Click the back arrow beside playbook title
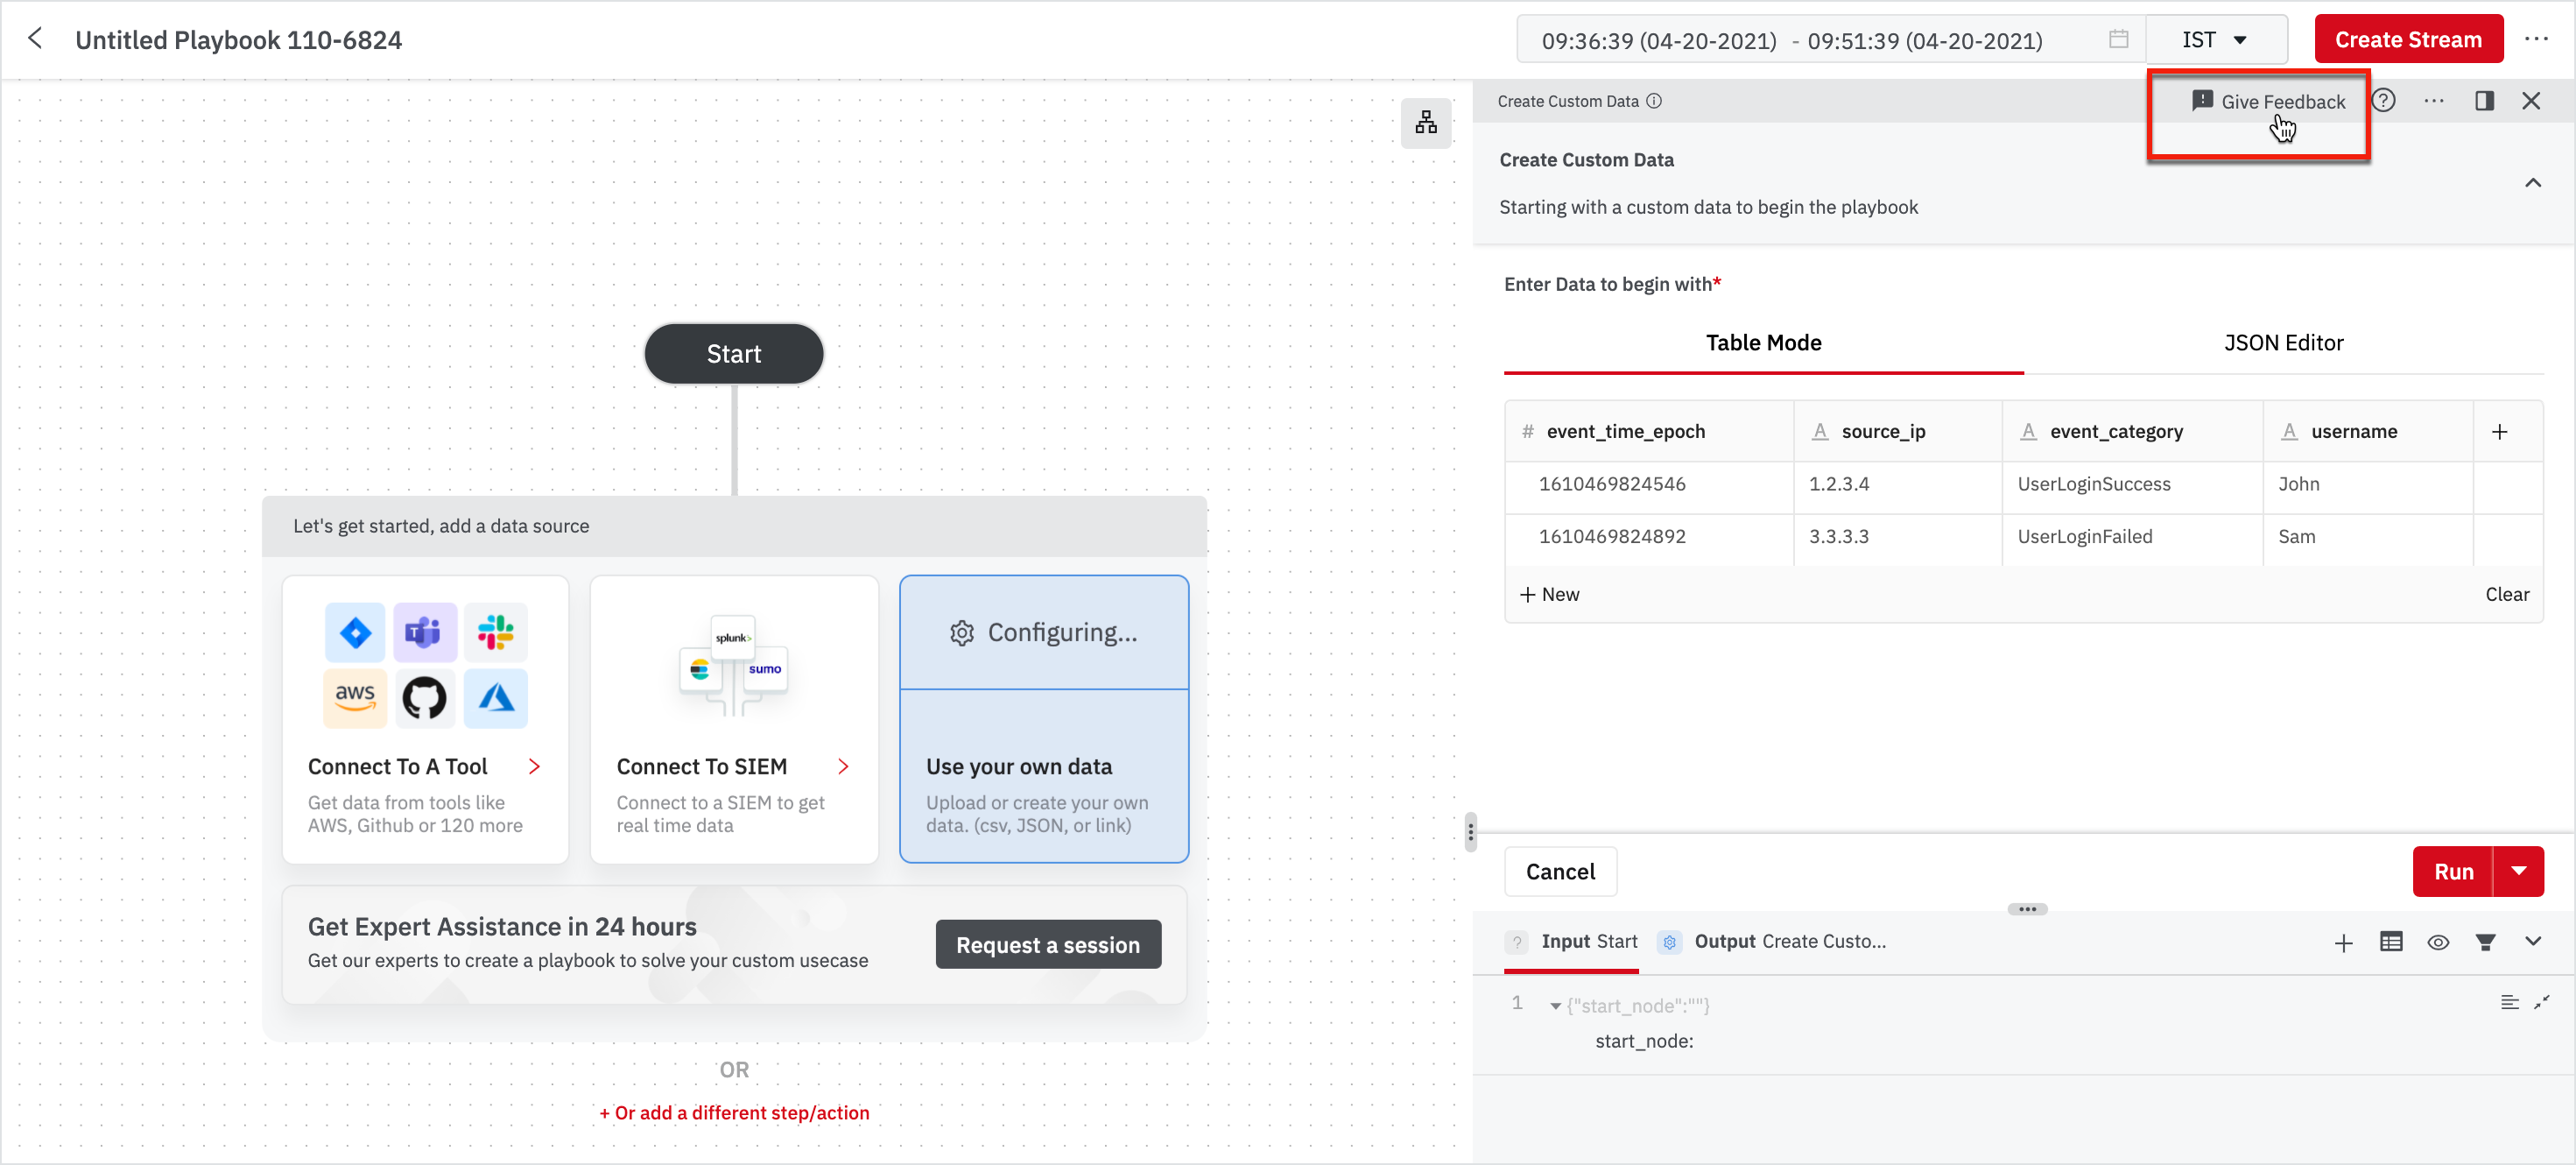The height and width of the screenshot is (1165, 2576). [35, 39]
